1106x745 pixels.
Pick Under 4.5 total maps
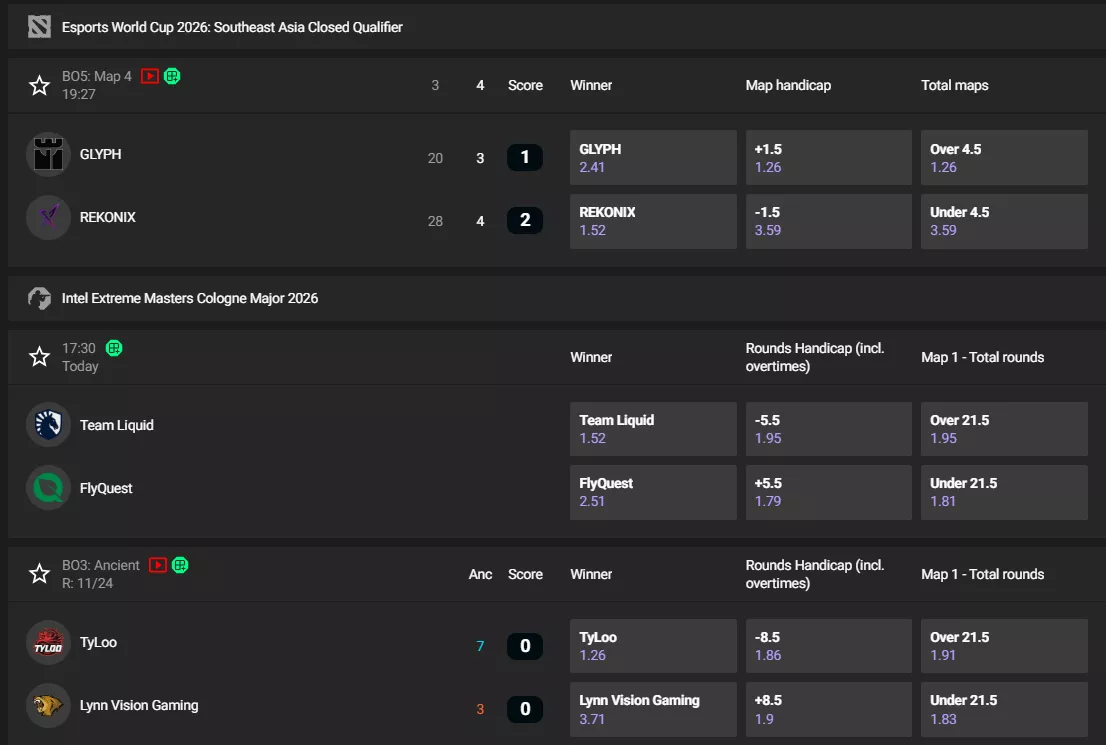coord(1004,221)
